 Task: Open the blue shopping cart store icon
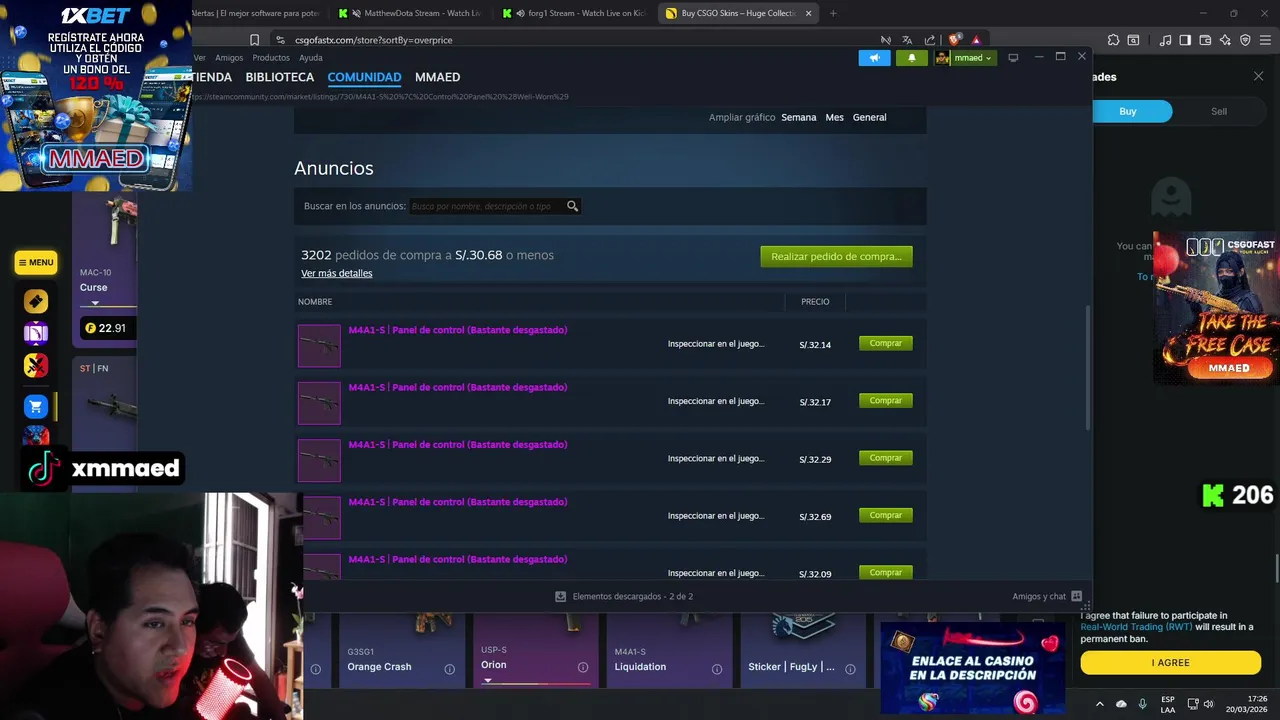pos(36,407)
